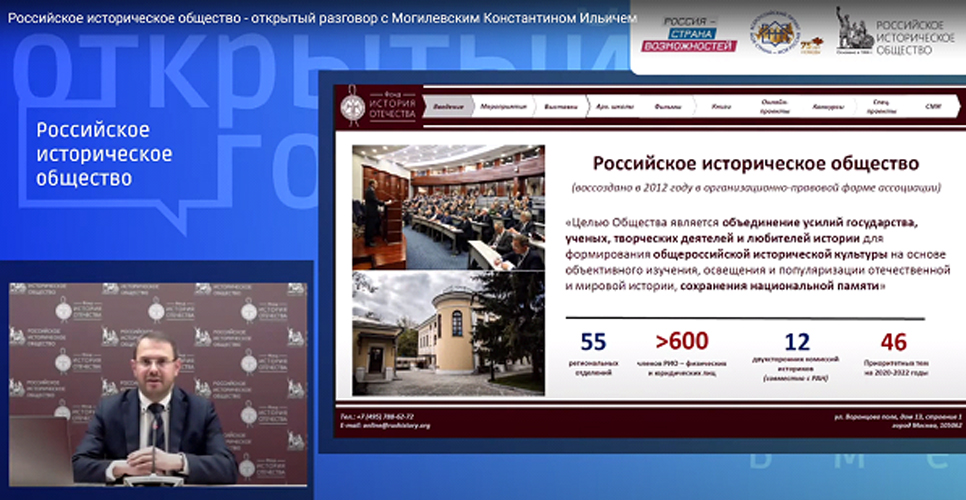966x500 pixels.
Task: Click the number '55' regional branches
Action: 593,342
